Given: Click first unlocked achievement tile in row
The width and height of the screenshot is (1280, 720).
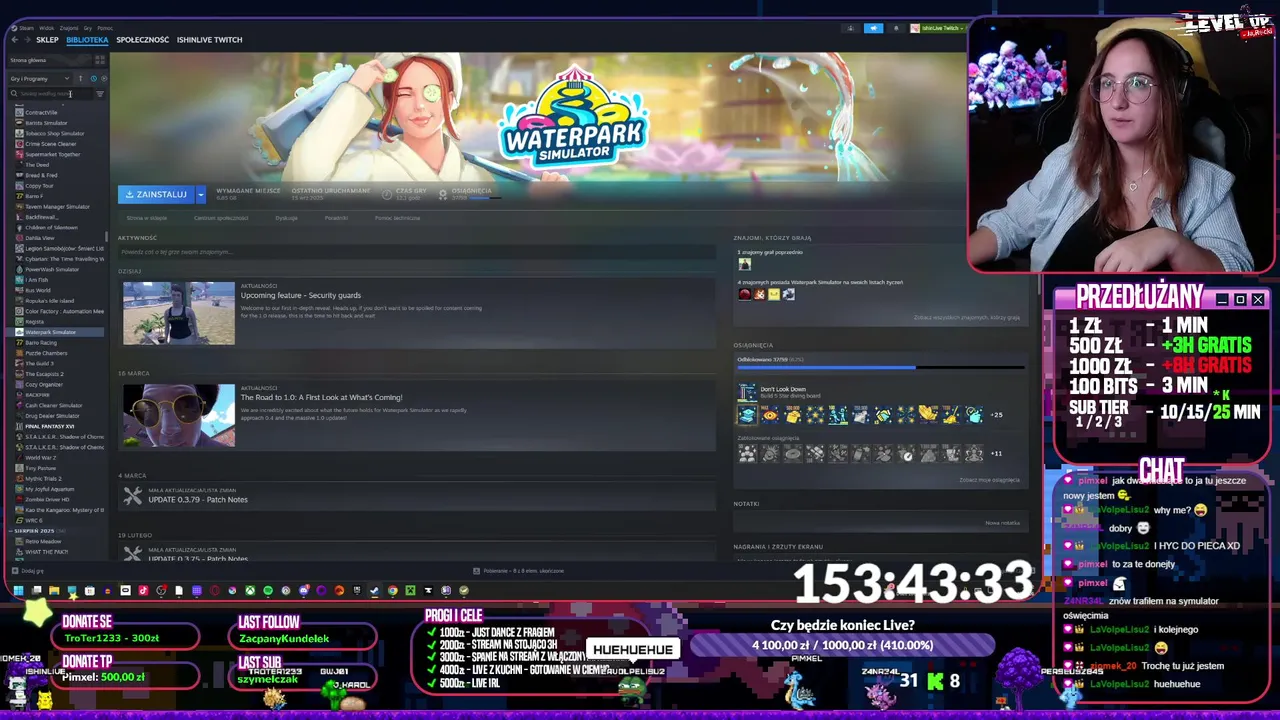Looking at the screenshot, I should [747, 415].
